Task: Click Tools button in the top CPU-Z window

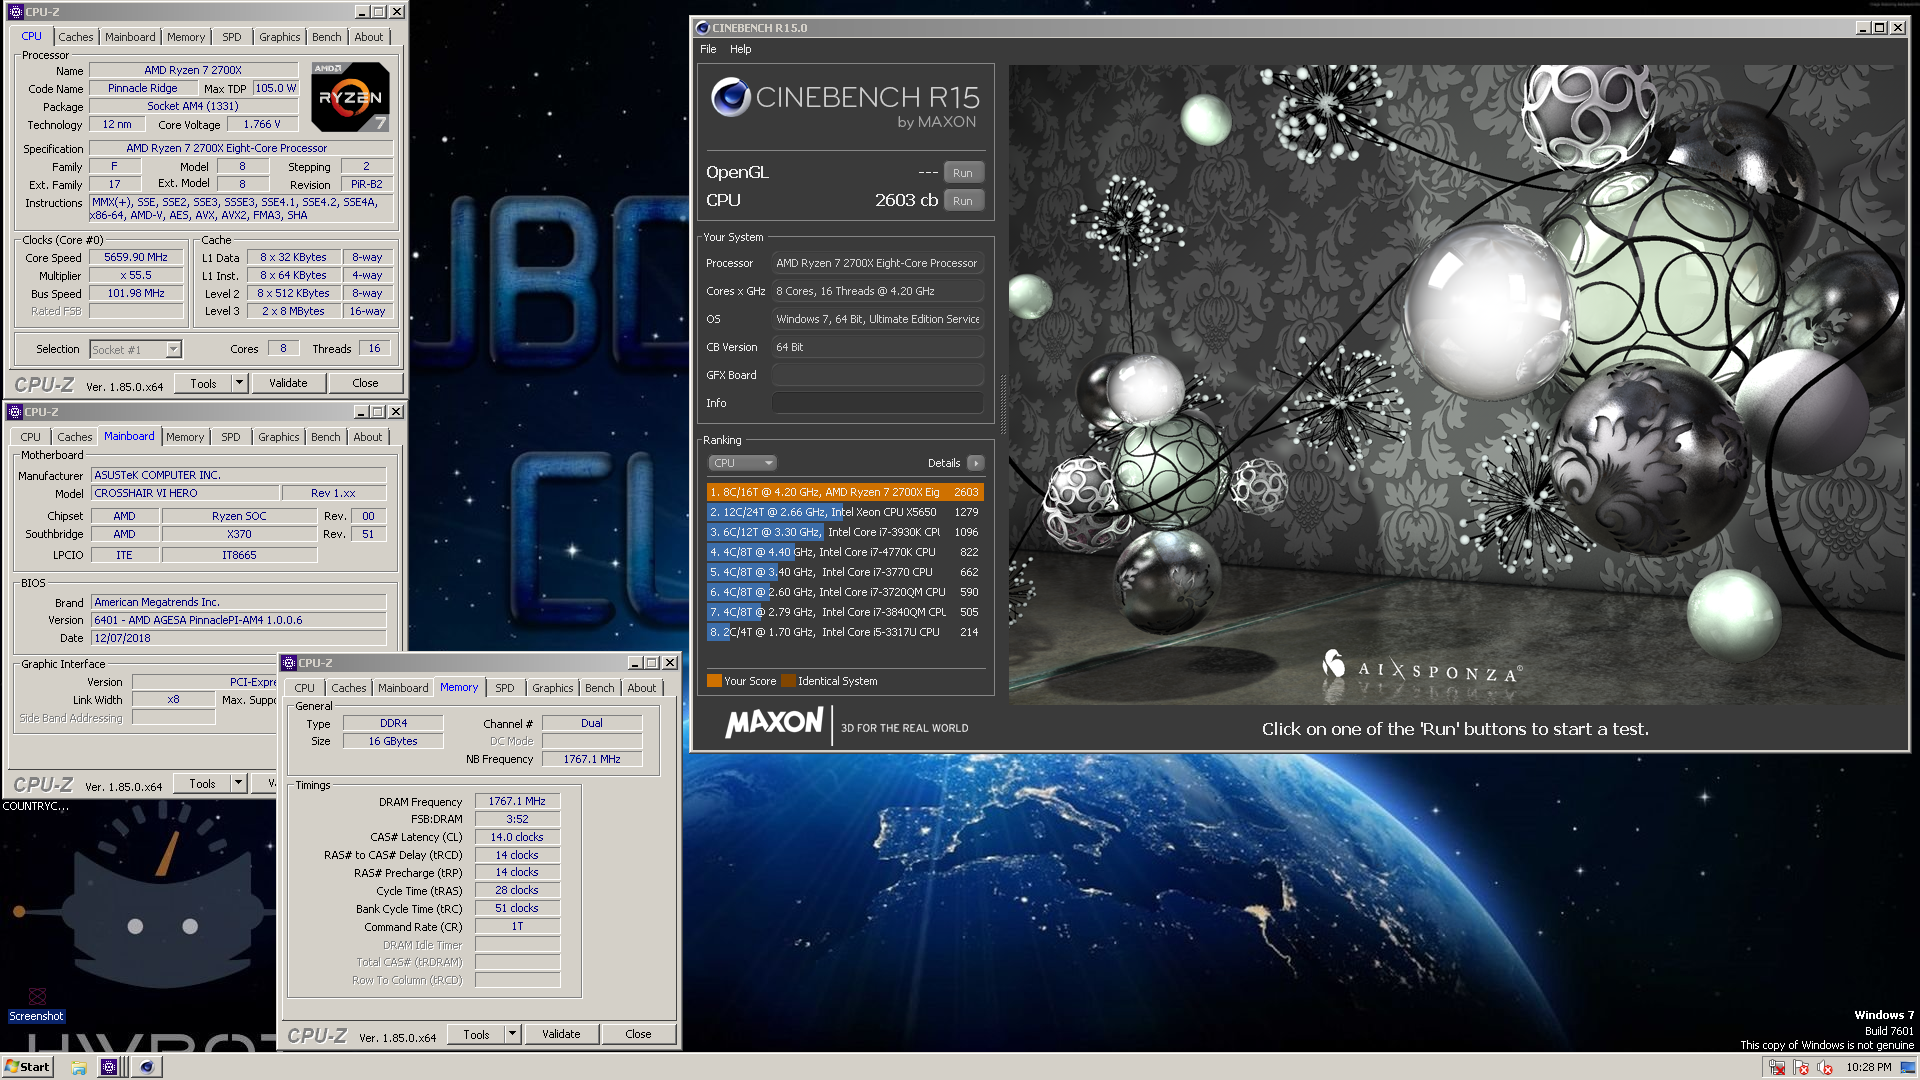Action: [203, 383]
